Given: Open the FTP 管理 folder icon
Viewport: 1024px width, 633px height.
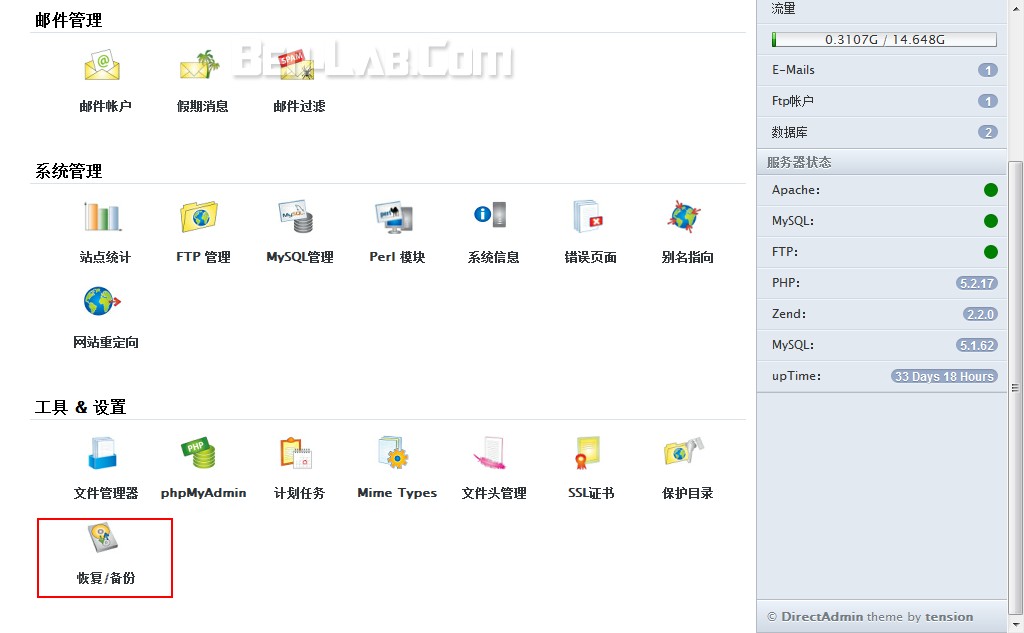Looking at the screenshot, I should (x=199, y=216).
